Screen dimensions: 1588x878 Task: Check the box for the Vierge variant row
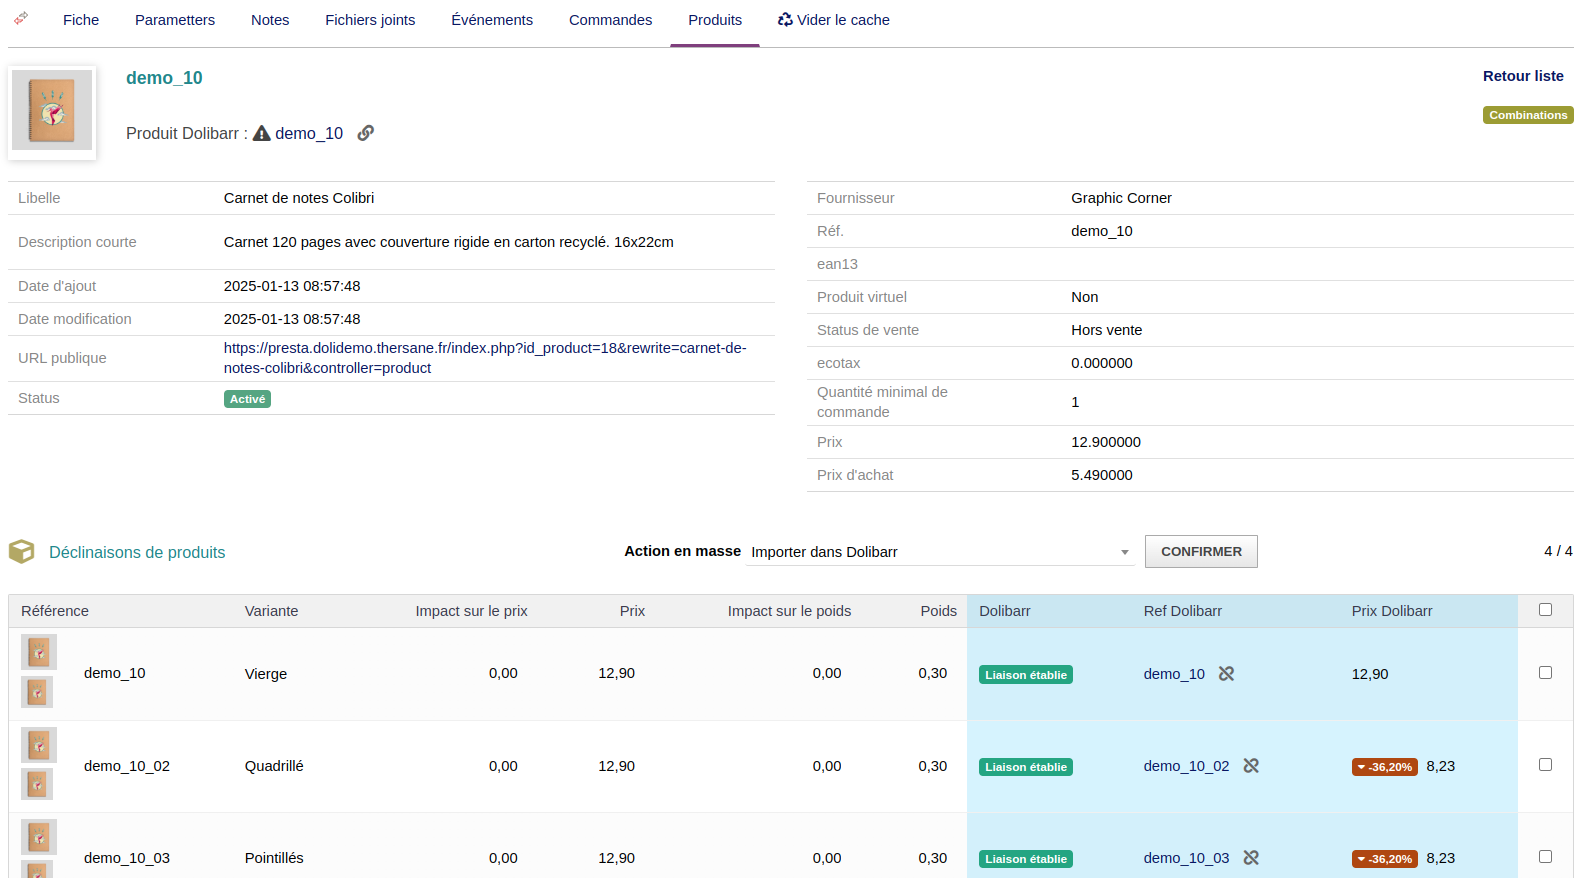coord(1545,673)
